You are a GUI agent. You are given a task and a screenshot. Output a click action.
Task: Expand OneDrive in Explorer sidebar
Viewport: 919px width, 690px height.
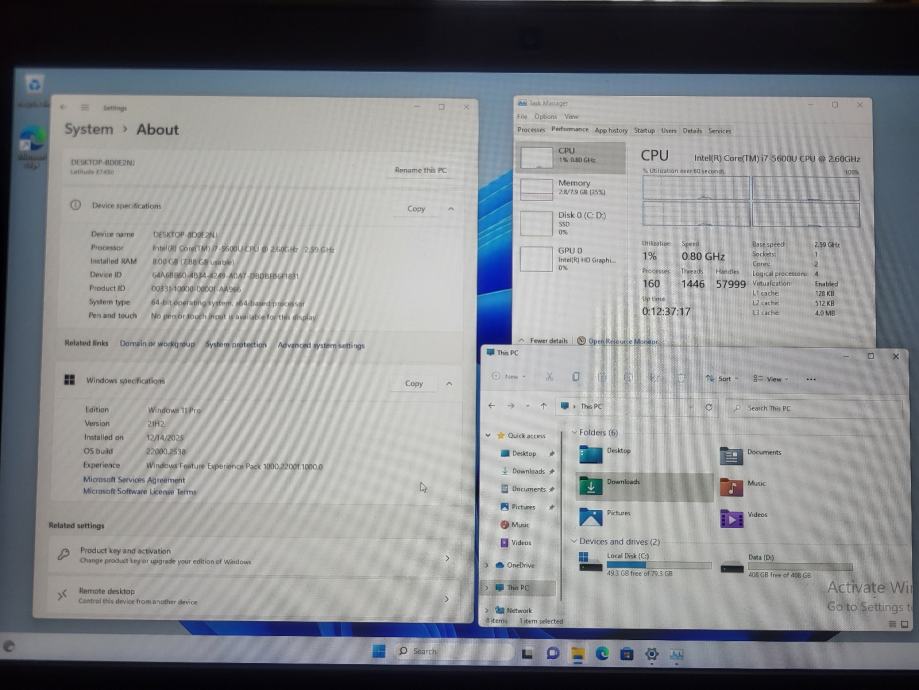(x=486, y=565)
